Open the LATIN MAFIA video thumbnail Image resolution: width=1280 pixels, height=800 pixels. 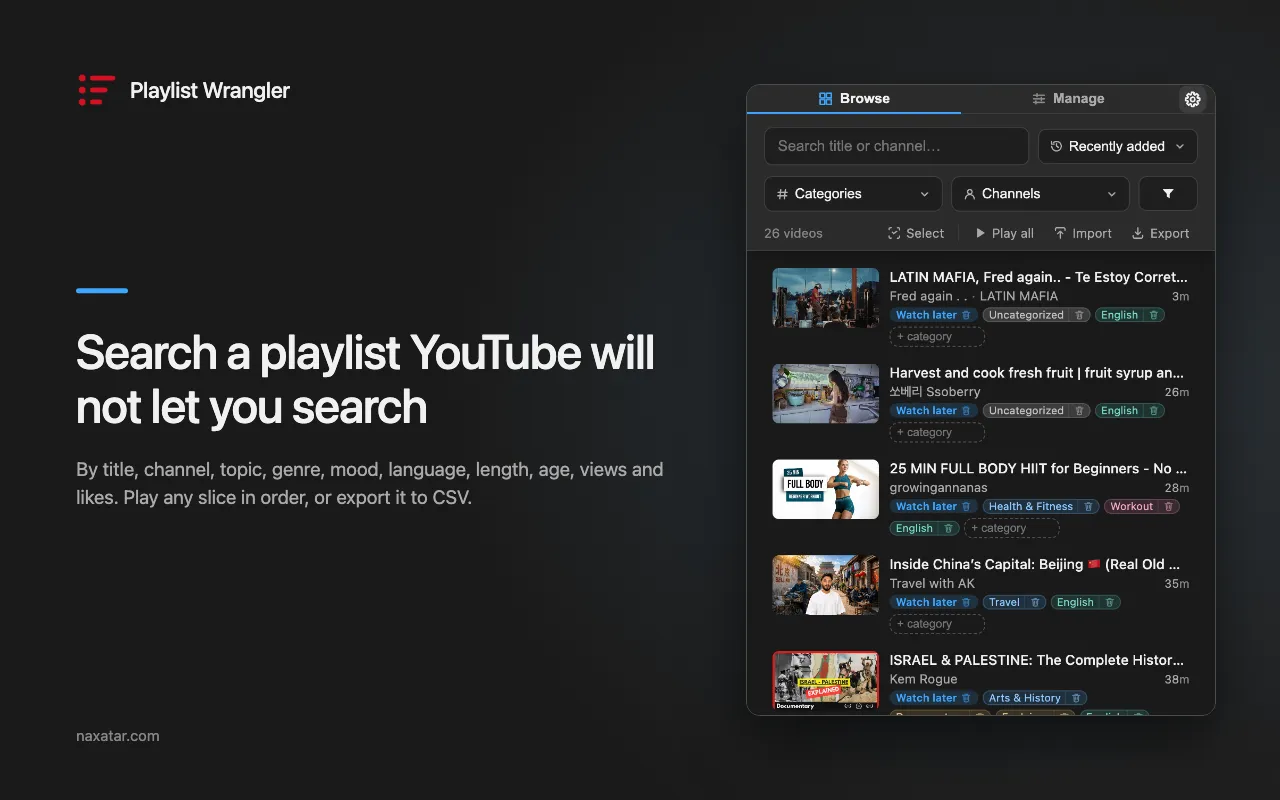tap(825, 297)
